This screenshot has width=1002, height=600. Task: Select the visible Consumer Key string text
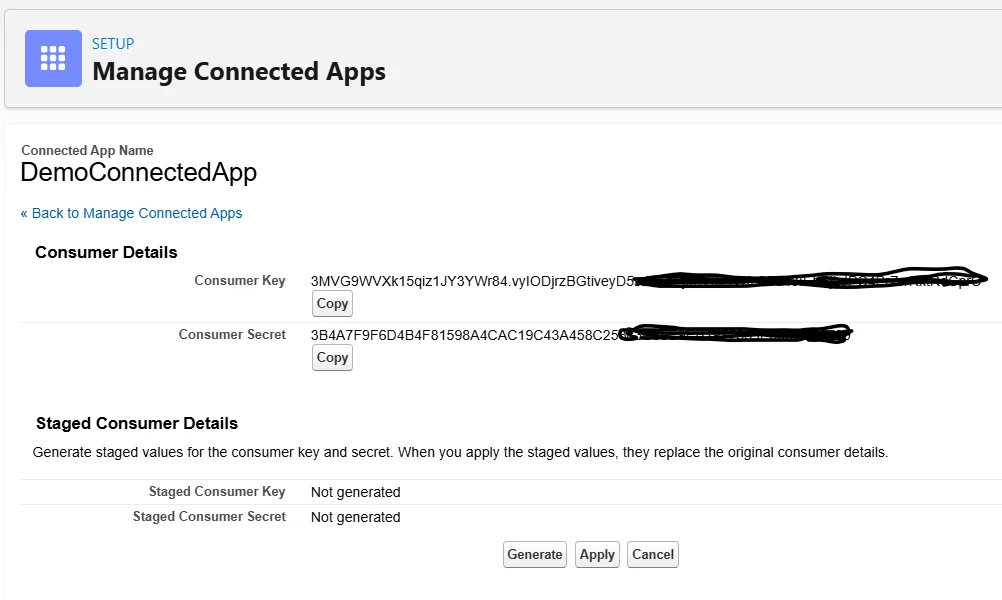(x=473, y=281)
